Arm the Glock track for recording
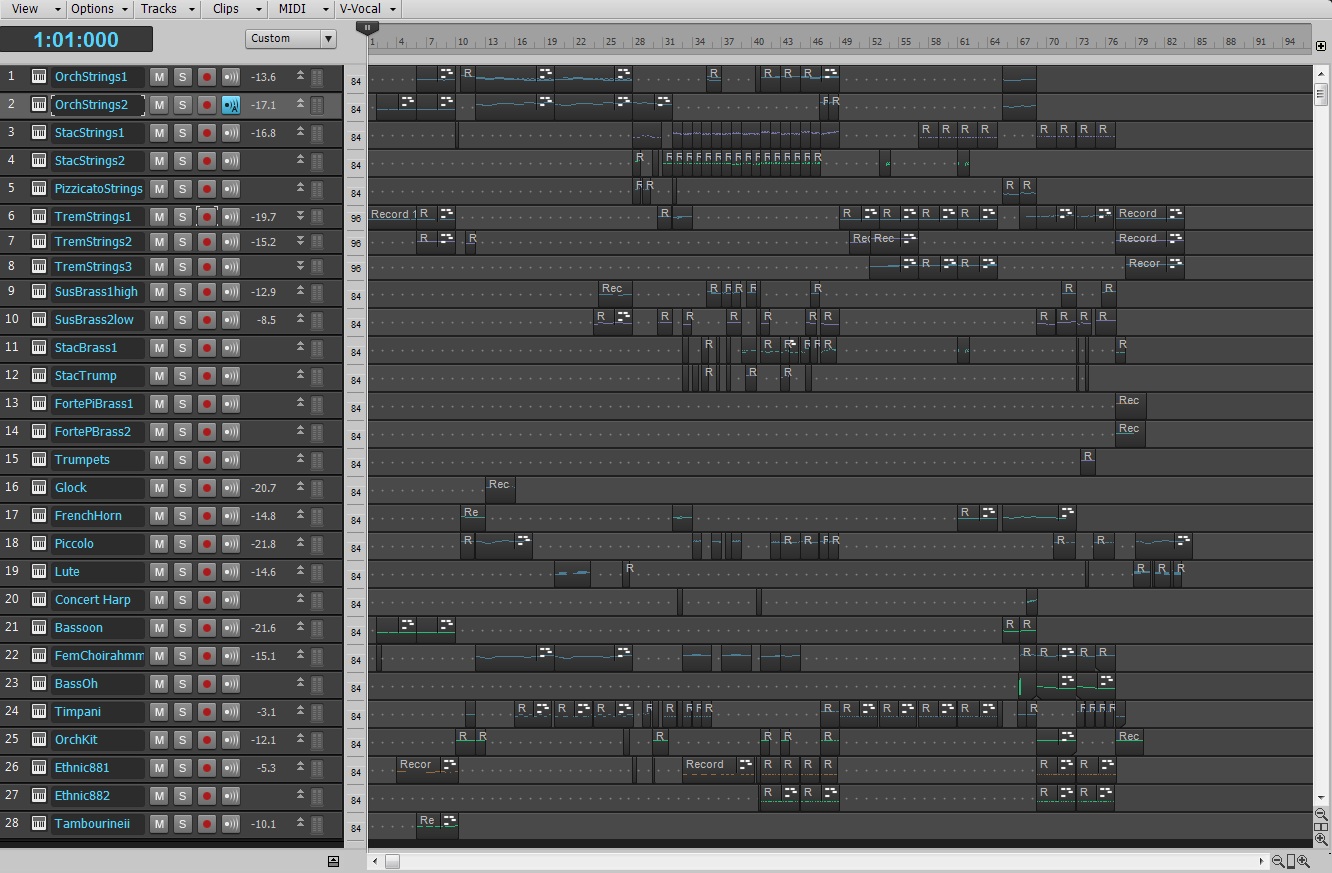1332x873 pixels. point(207,488)
